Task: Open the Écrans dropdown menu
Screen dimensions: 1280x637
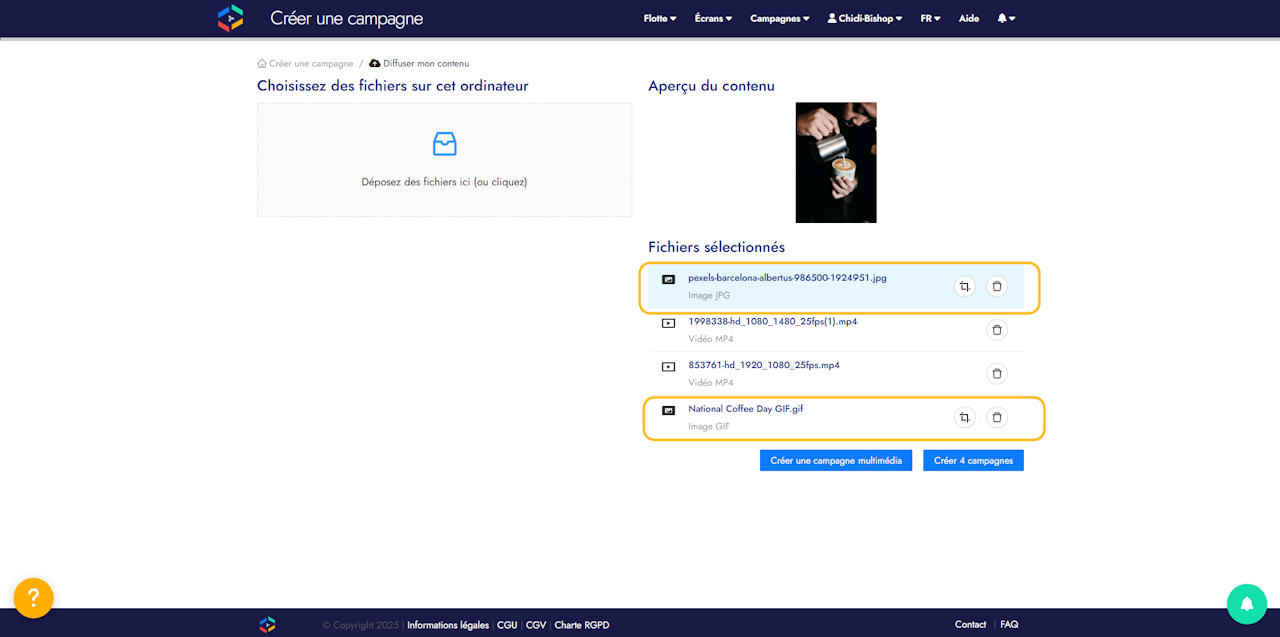Action: coord(713,18)
